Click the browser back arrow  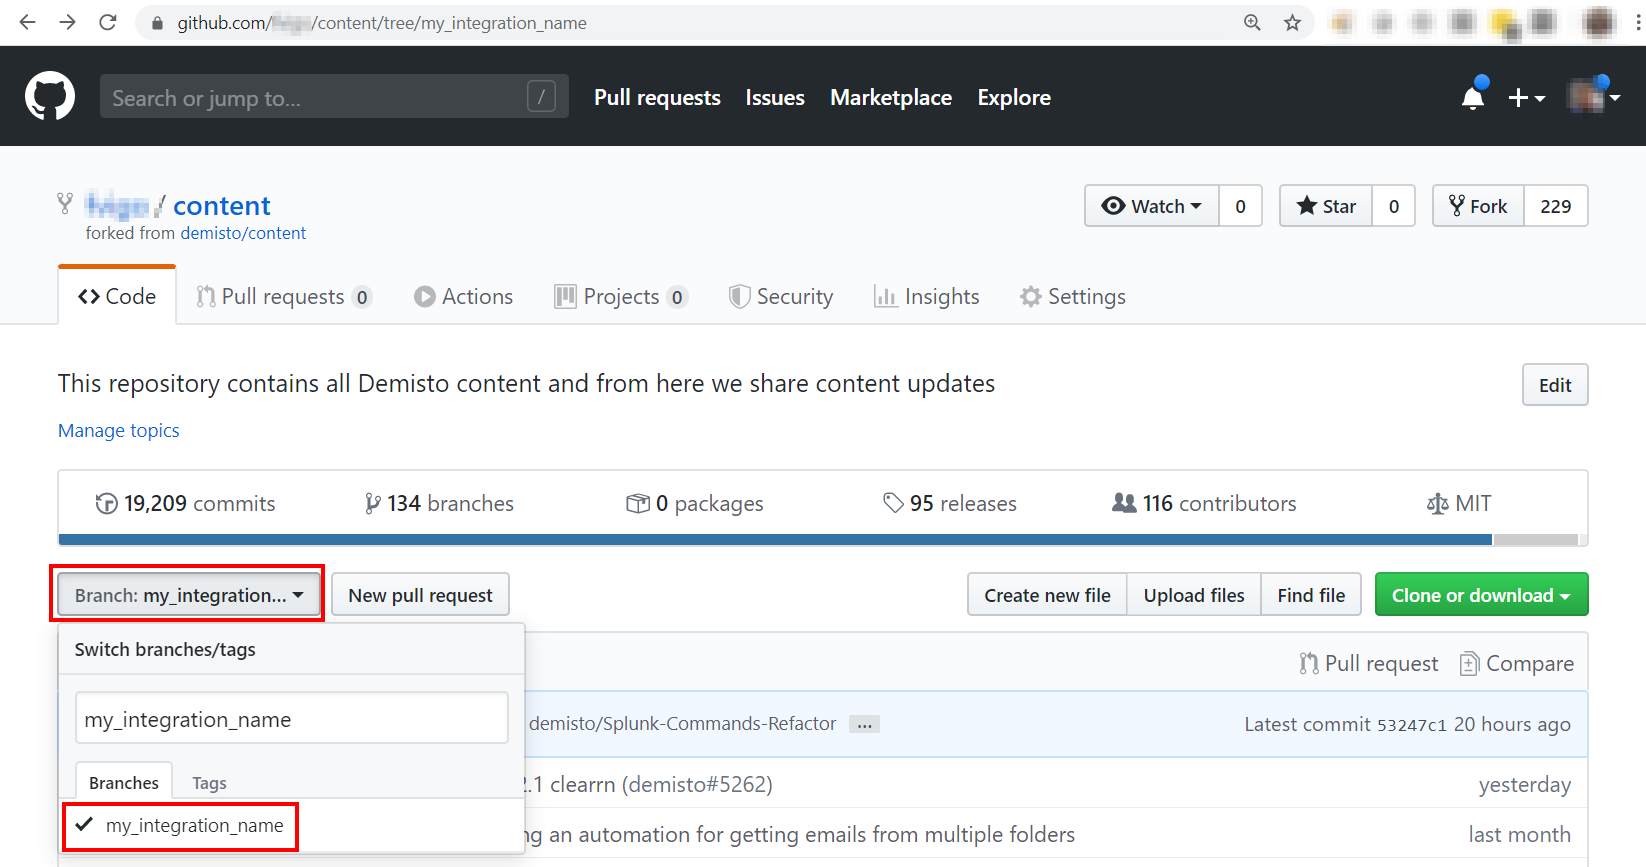tap(27, 23)
